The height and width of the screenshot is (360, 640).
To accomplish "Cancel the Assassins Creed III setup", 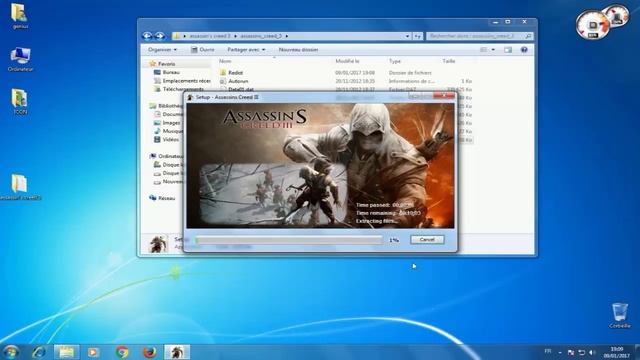I will [427, 240].
